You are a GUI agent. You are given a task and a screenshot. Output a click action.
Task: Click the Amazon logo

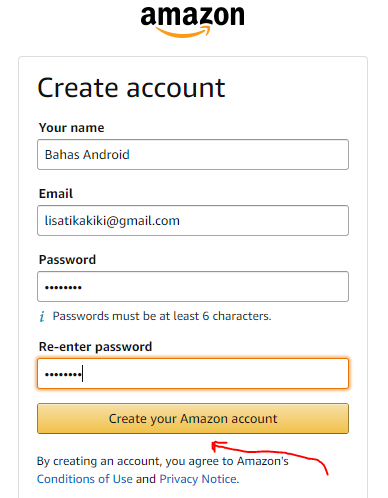coord(192,22)
